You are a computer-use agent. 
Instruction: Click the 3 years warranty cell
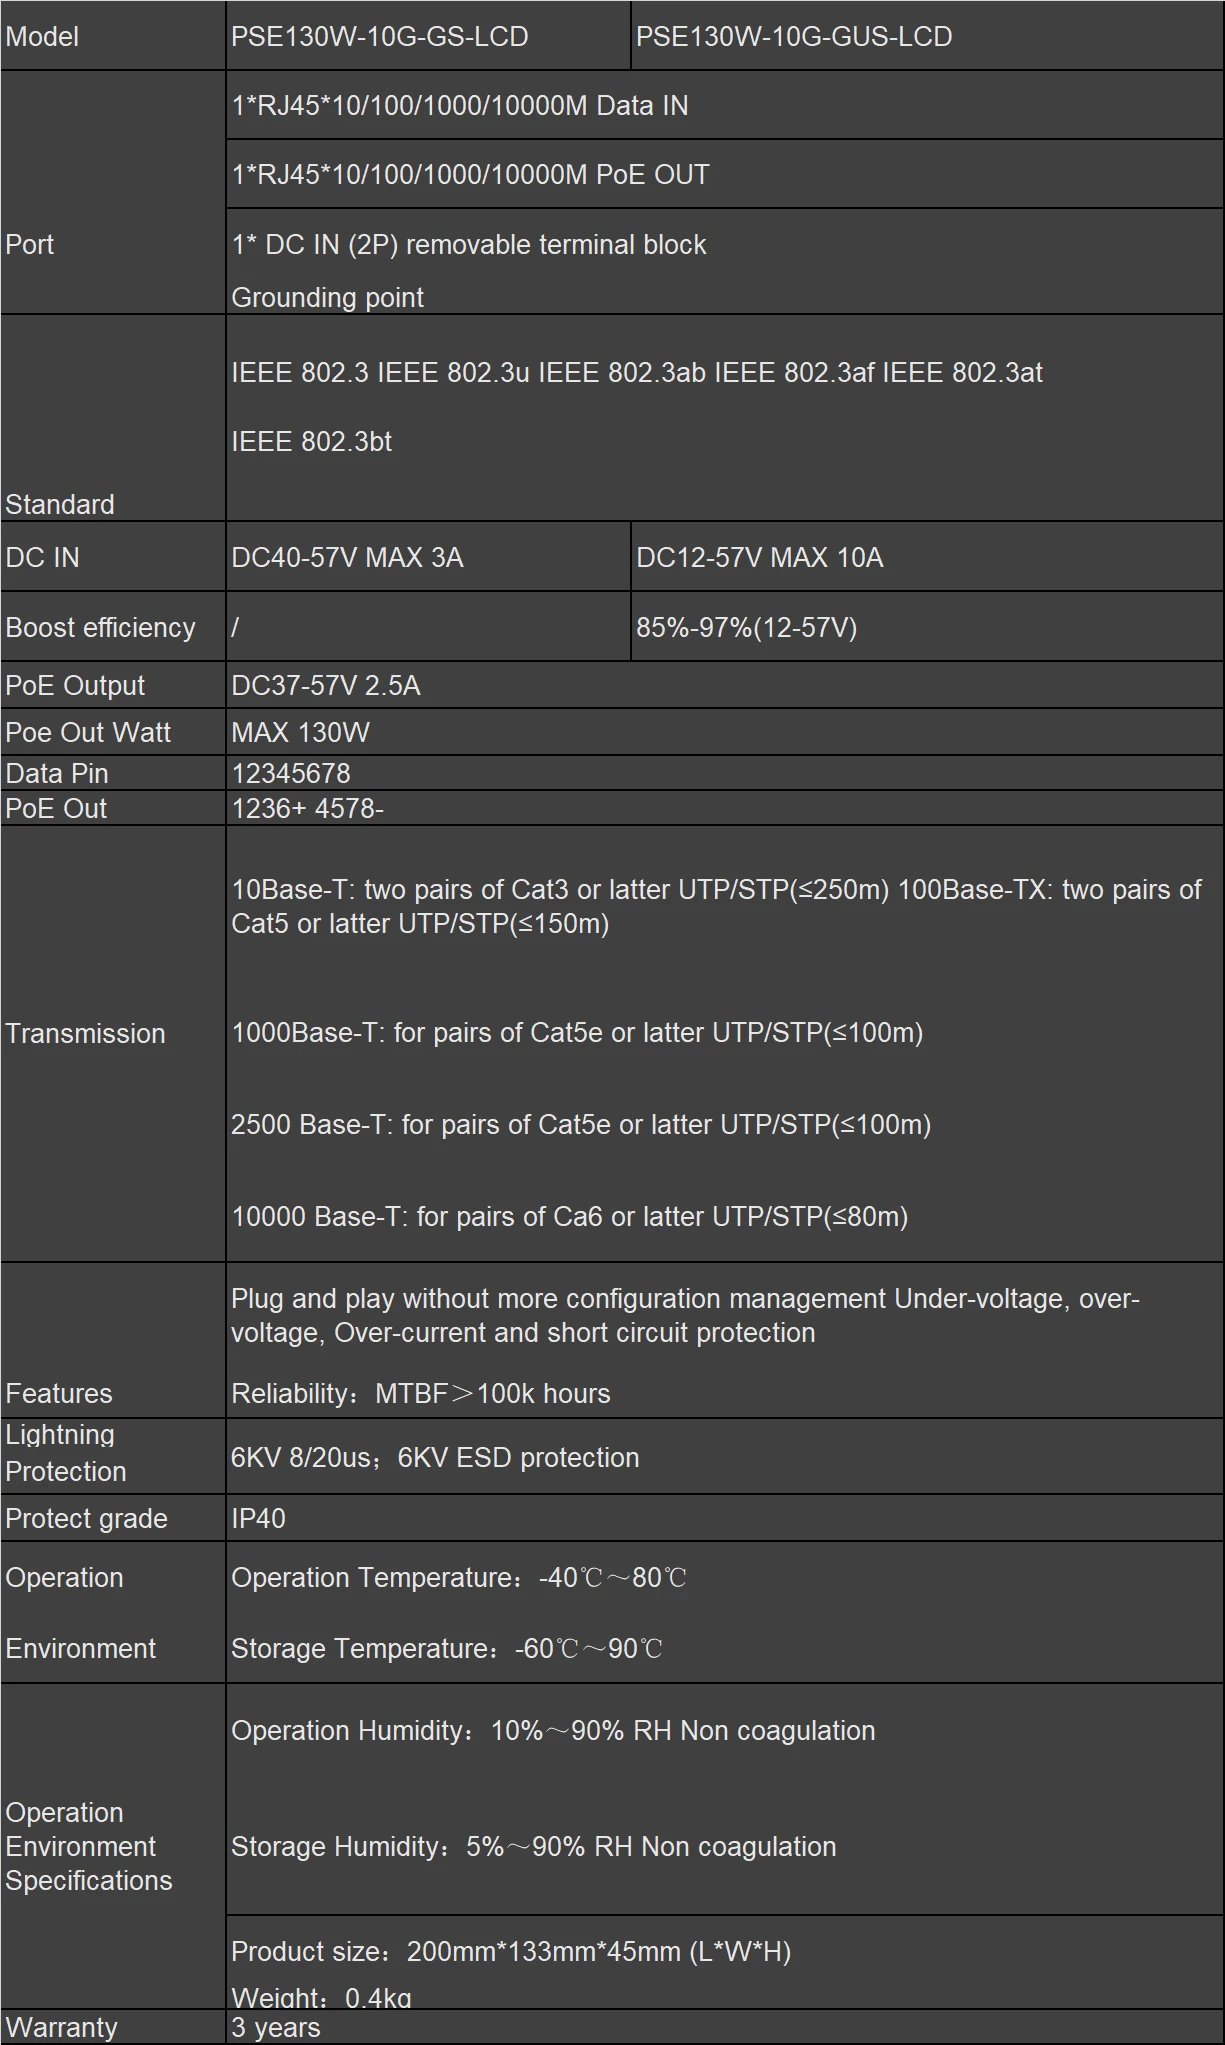[x=276, y=2027]
